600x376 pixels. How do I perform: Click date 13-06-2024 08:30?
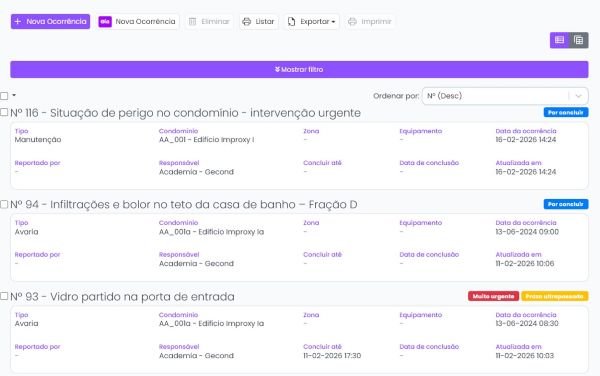(527, 324)
